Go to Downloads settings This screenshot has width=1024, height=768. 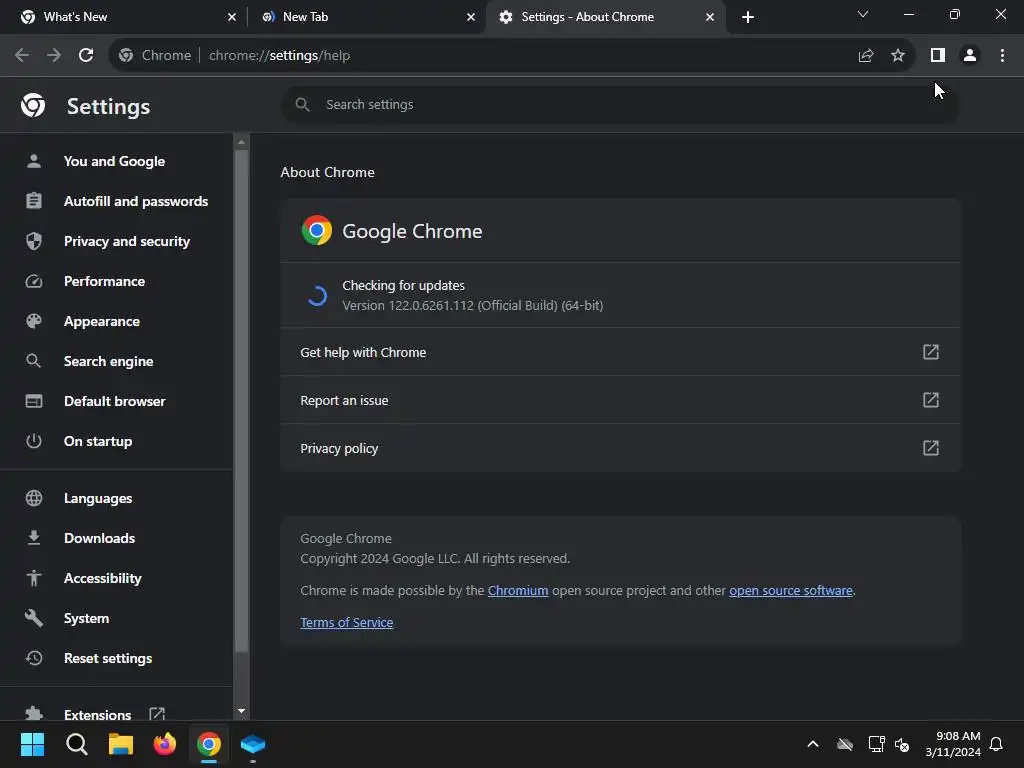click(99, 538)
